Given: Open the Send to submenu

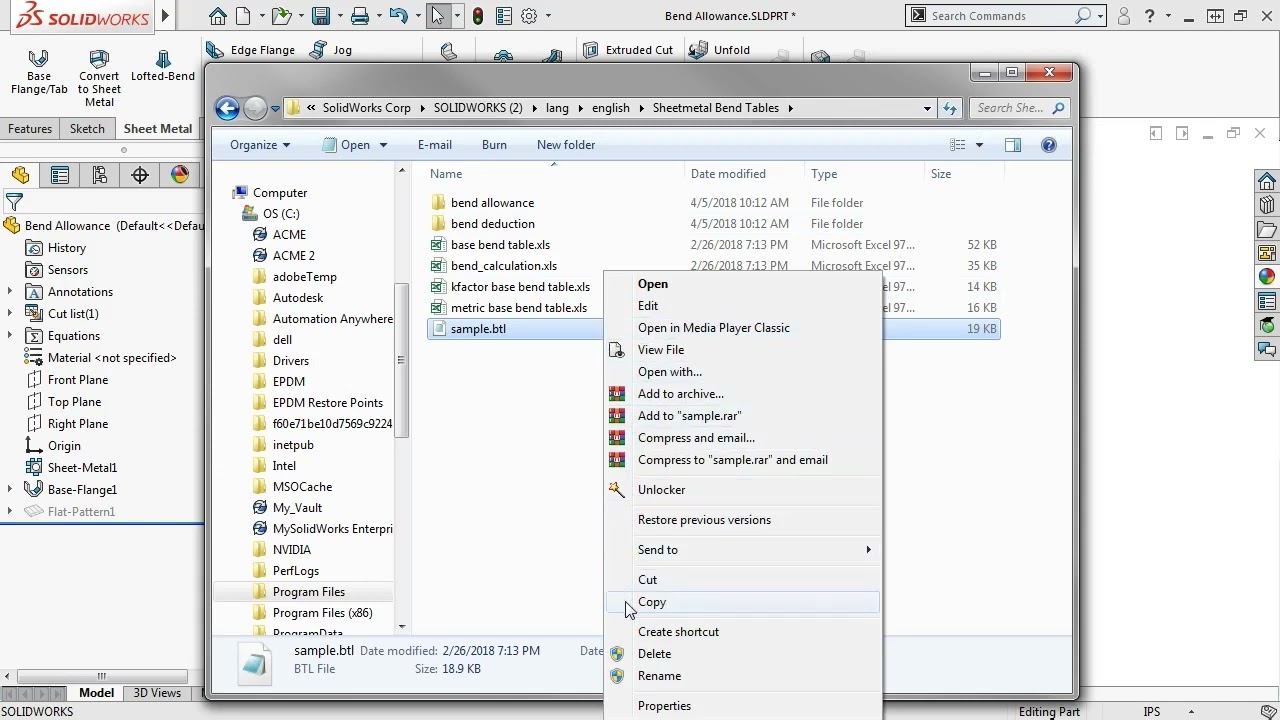Looking at the screenshot, I should tap(744, 550).
